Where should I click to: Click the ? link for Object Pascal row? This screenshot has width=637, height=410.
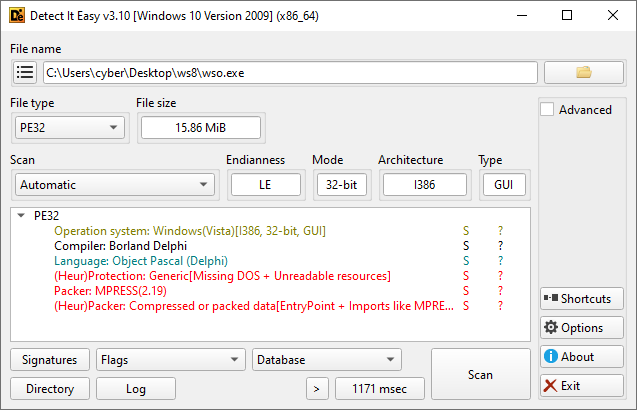coord(501,261)
